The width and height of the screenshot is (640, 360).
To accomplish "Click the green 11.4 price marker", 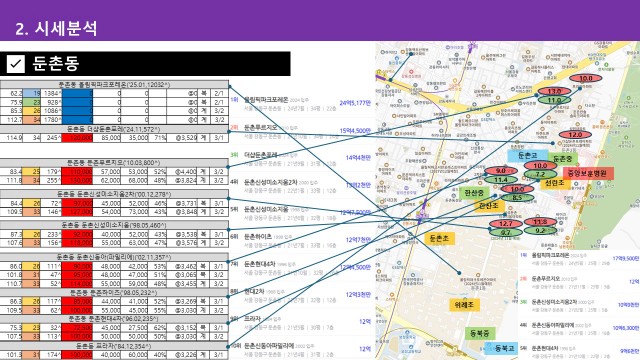I will (x=501, y=180).
